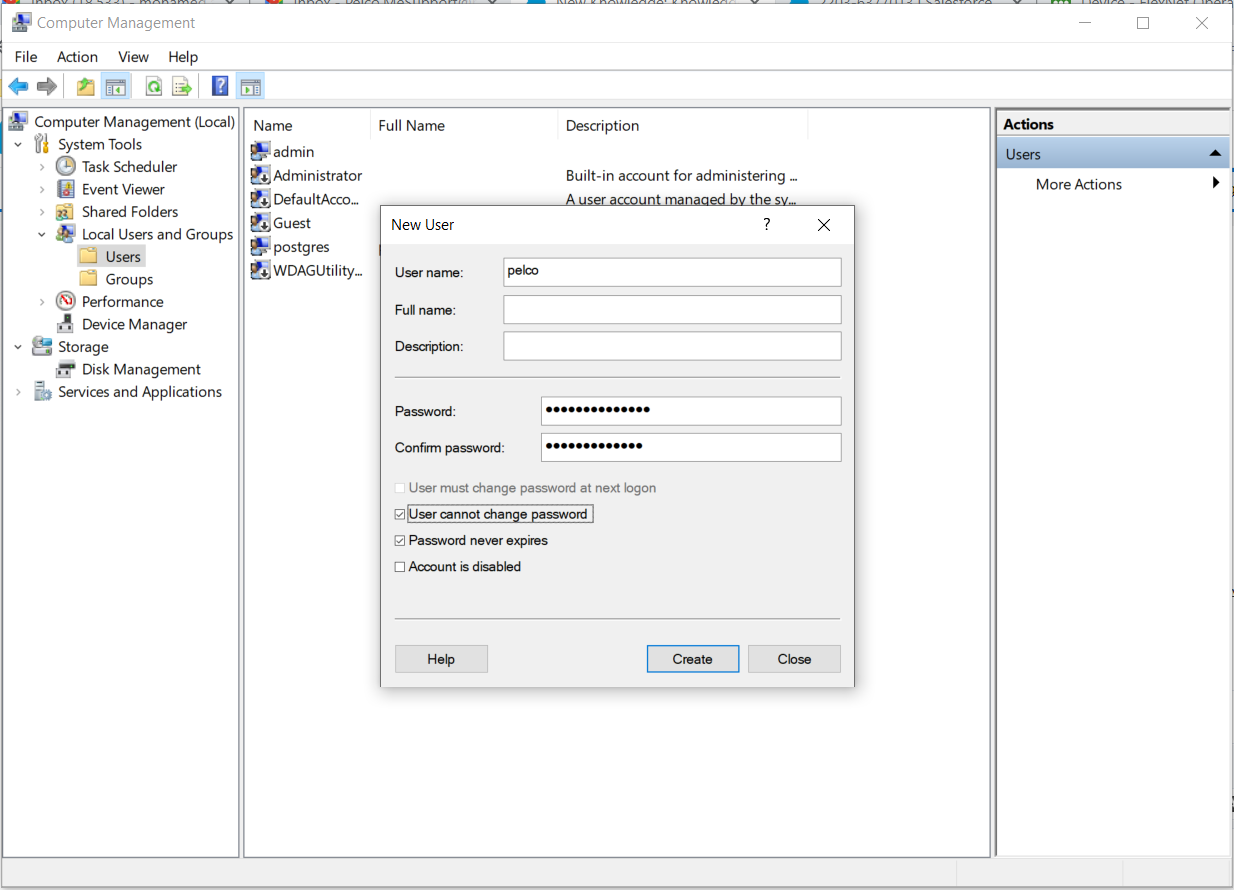Click the Refresh toolbar icon

[x=153, y=87]
